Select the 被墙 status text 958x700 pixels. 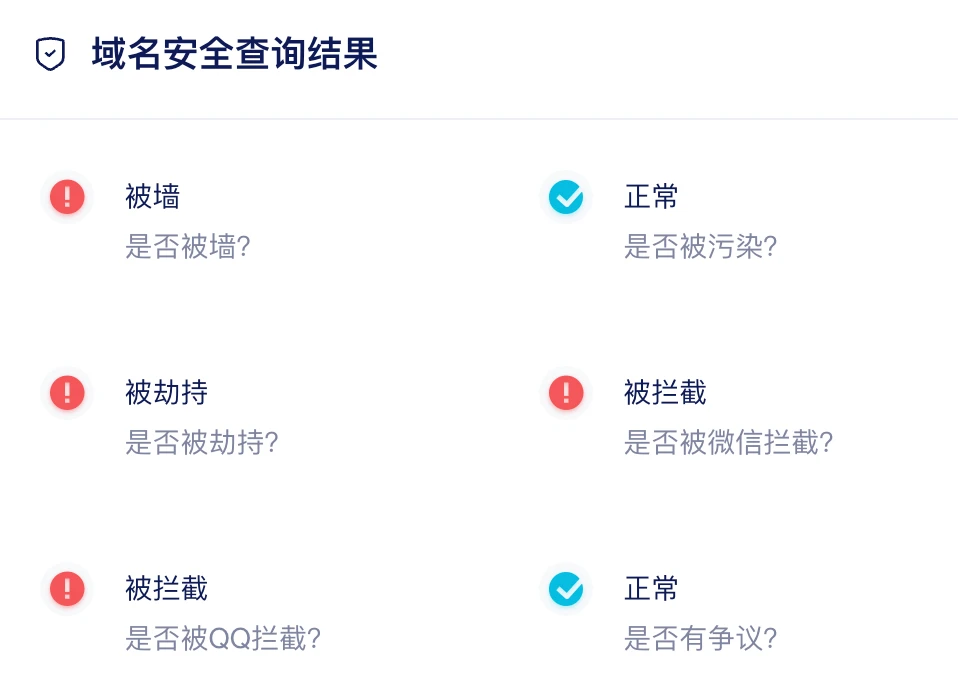[x=152, y=196]
